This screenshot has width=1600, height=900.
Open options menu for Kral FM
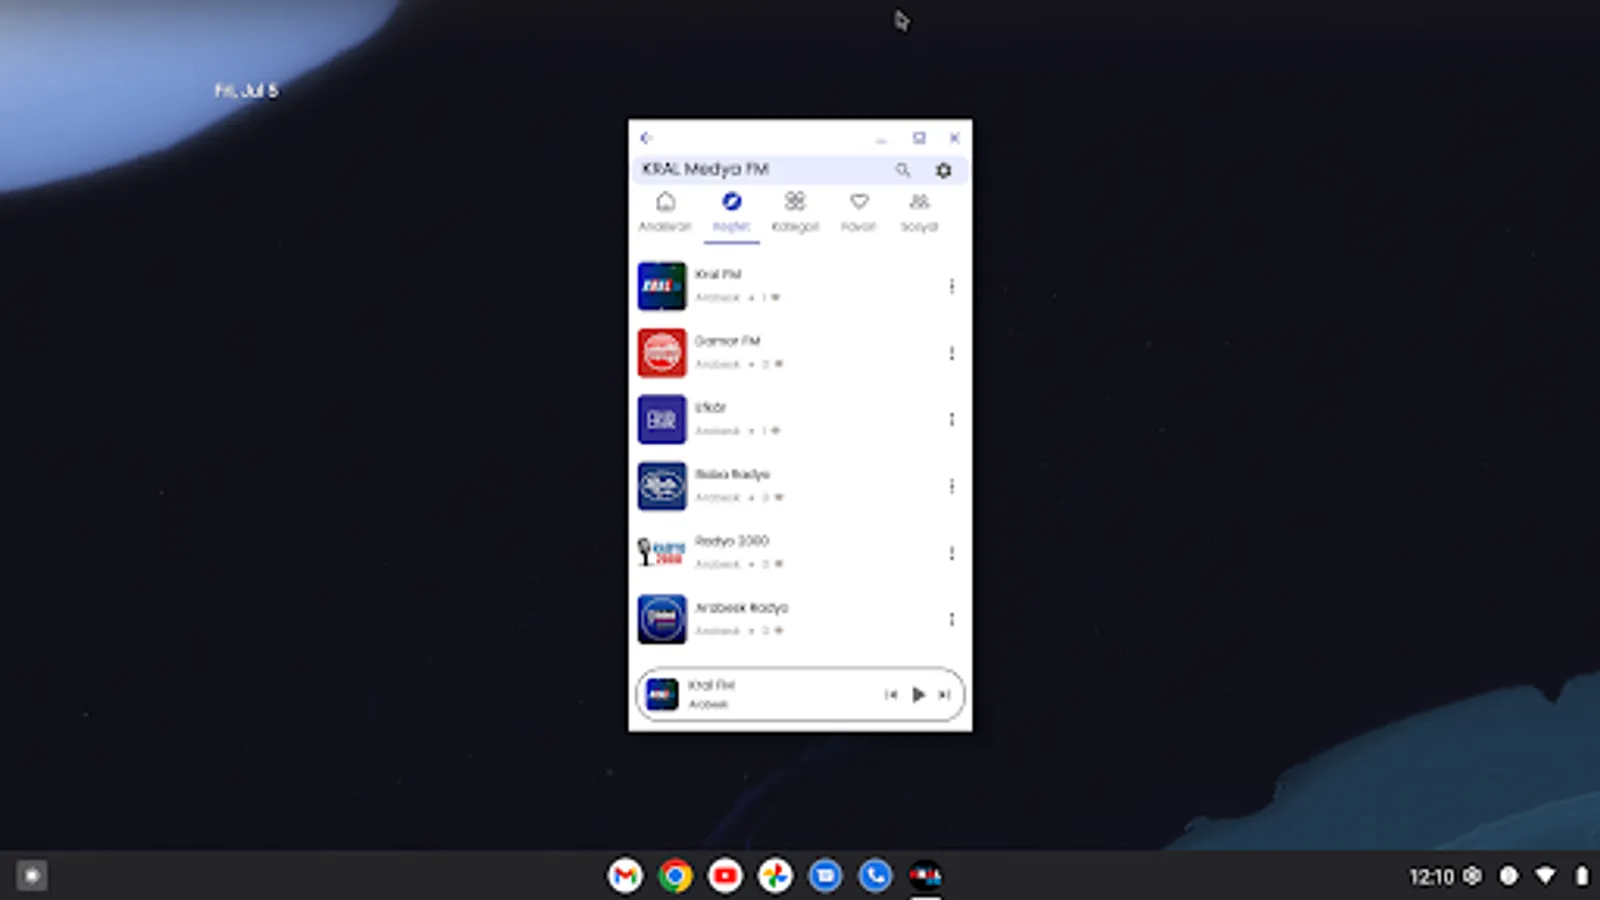pyautogui.click(x=951, y=286)
